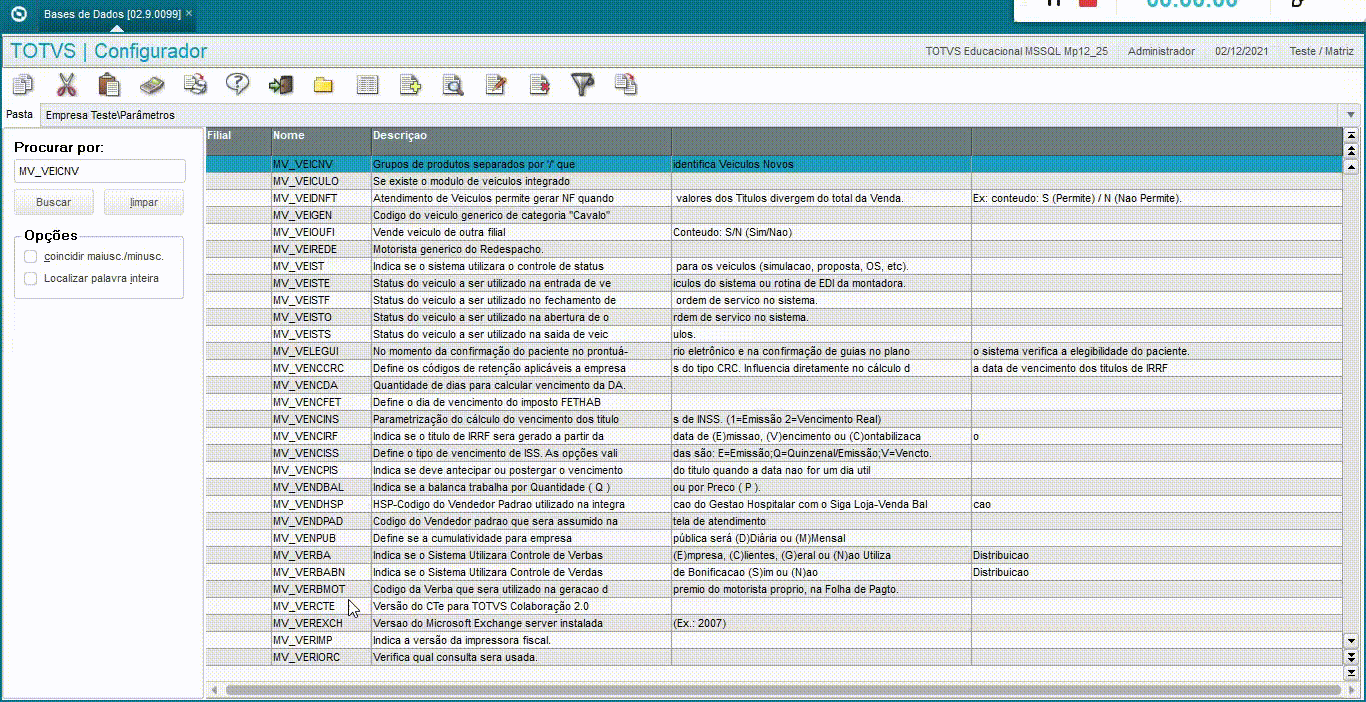The image size is (1366, 702).
Task: Select the MV_VERBA row
Action: click(773, 555)
